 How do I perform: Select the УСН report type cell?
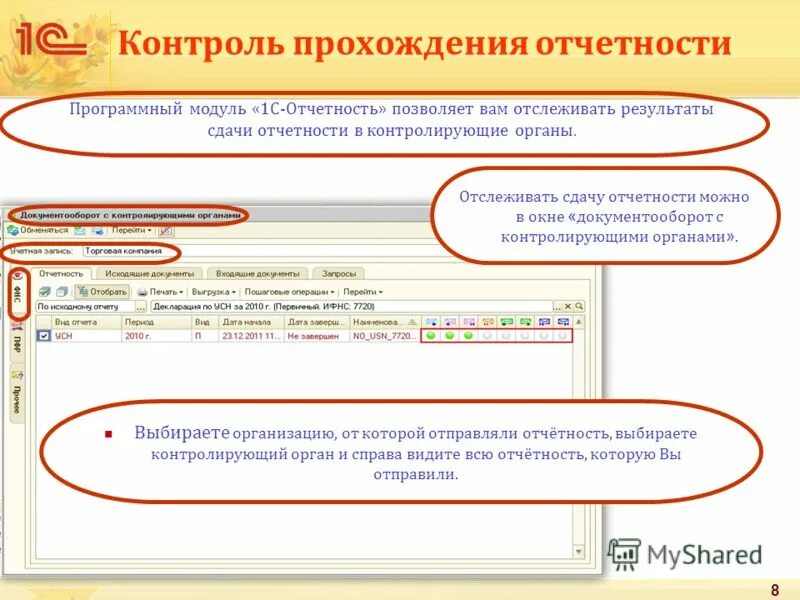[x=86, y=336]
